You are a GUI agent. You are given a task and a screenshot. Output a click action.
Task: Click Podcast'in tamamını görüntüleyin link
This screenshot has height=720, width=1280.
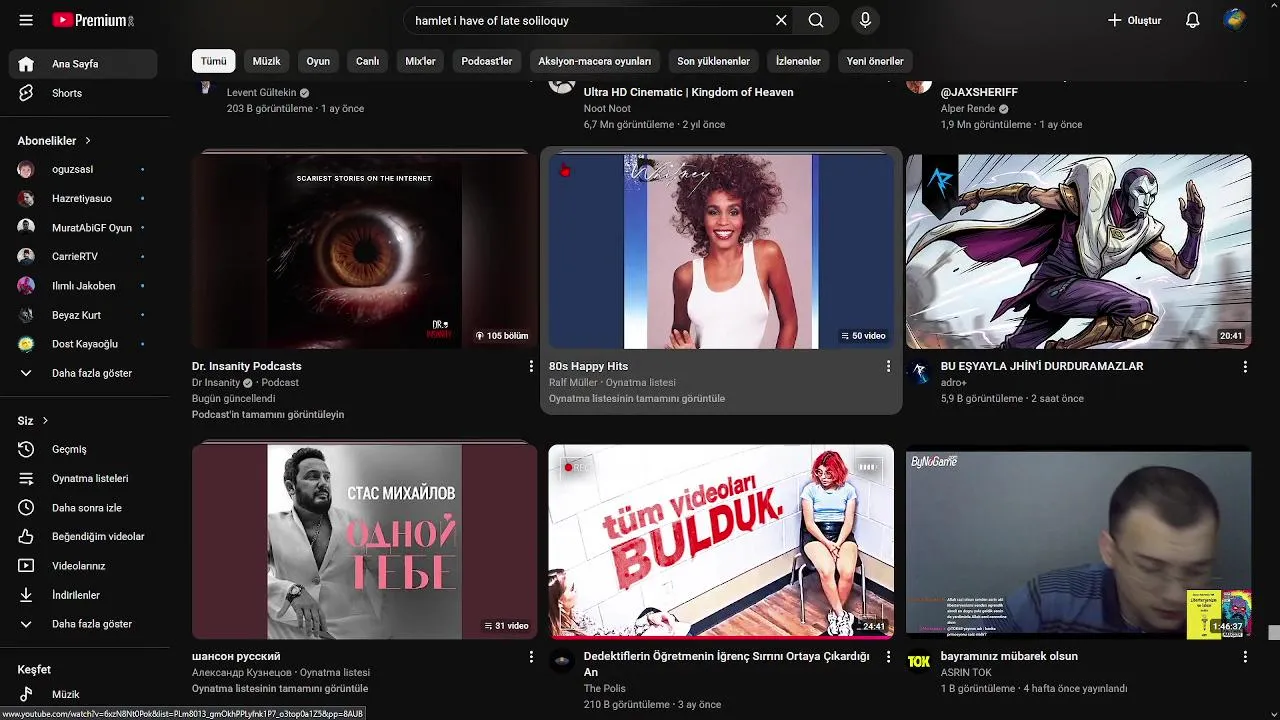pyautogui.click(x=268, y=415)
